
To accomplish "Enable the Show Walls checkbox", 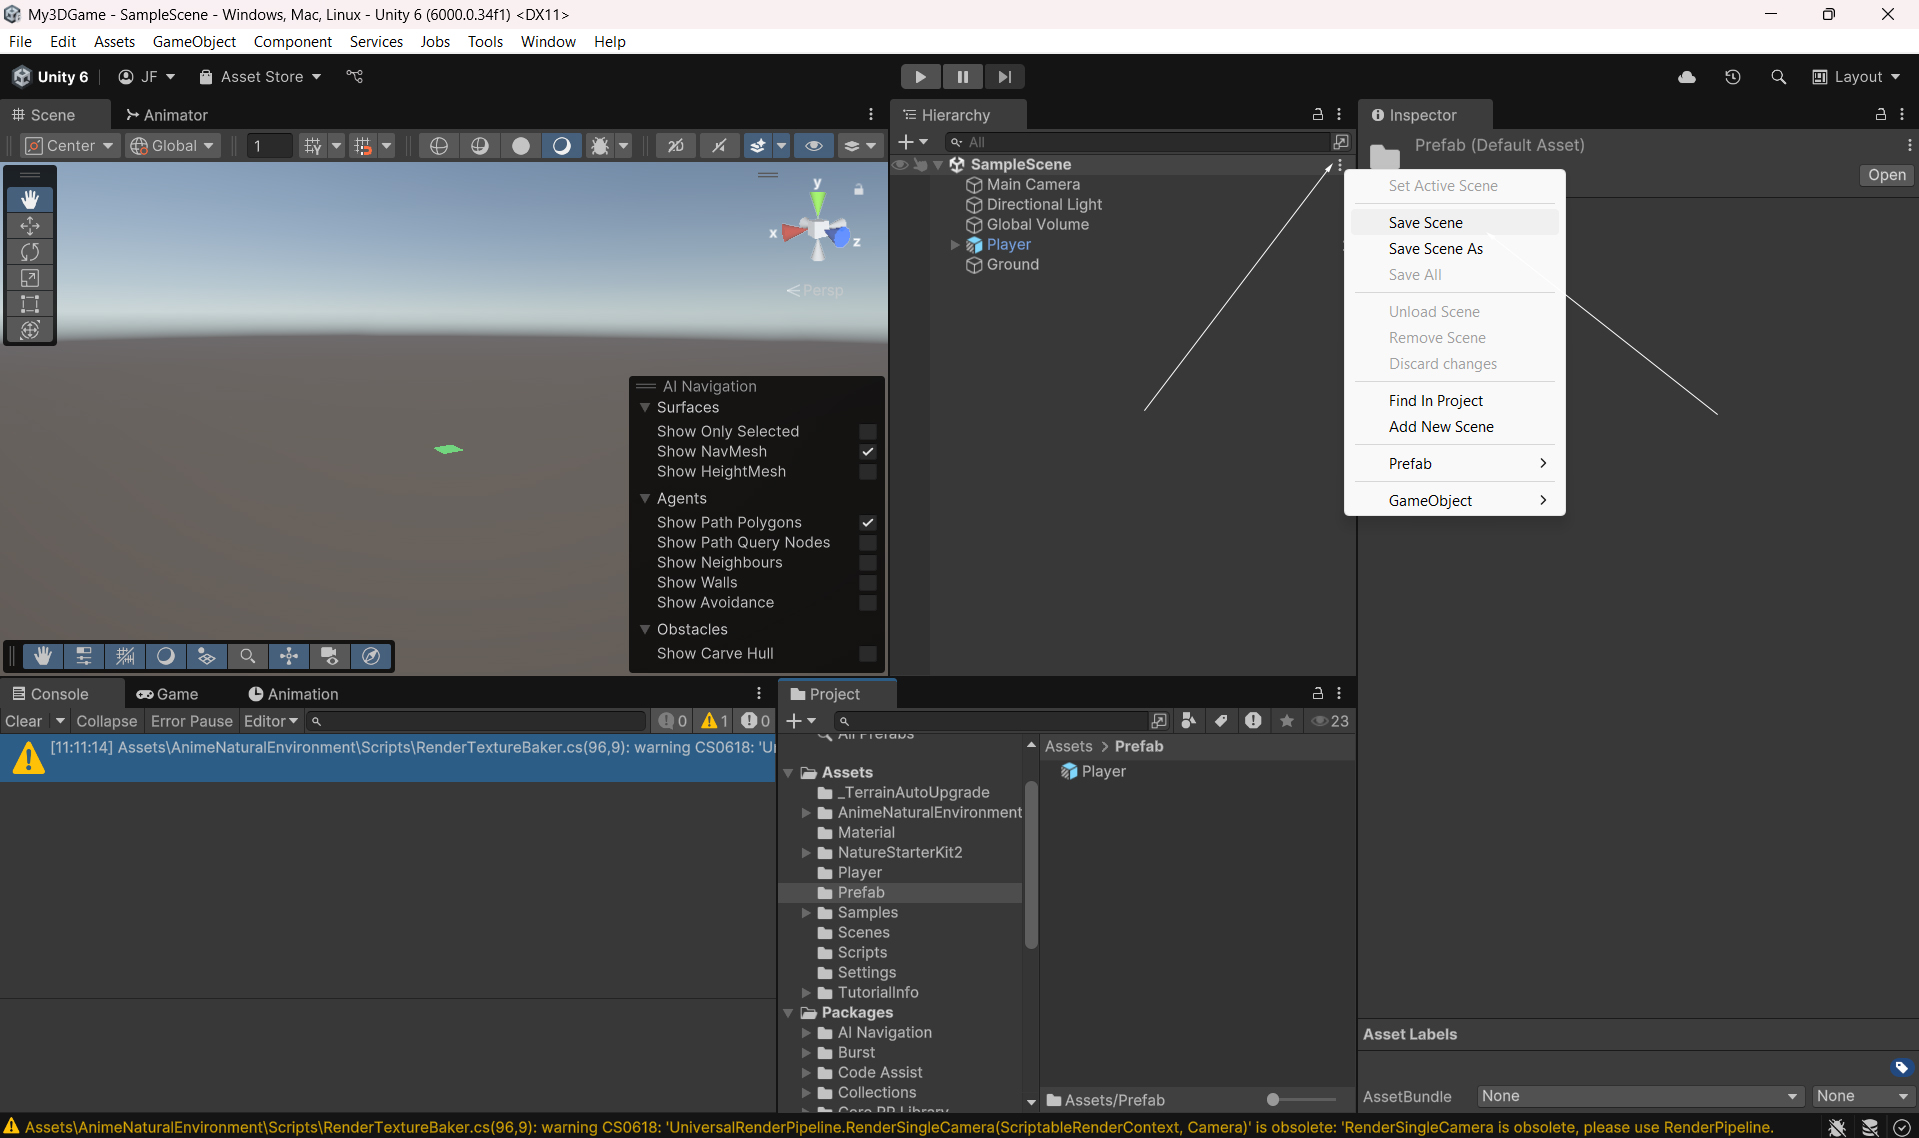I will [867, 583].
